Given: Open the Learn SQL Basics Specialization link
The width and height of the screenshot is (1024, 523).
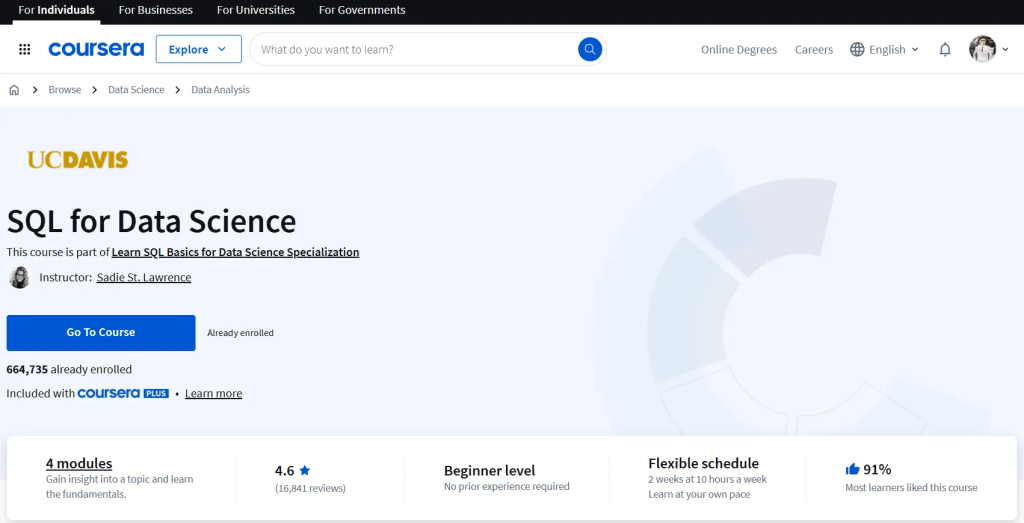Looking at the screenshot, I should (x=235, y=252).
